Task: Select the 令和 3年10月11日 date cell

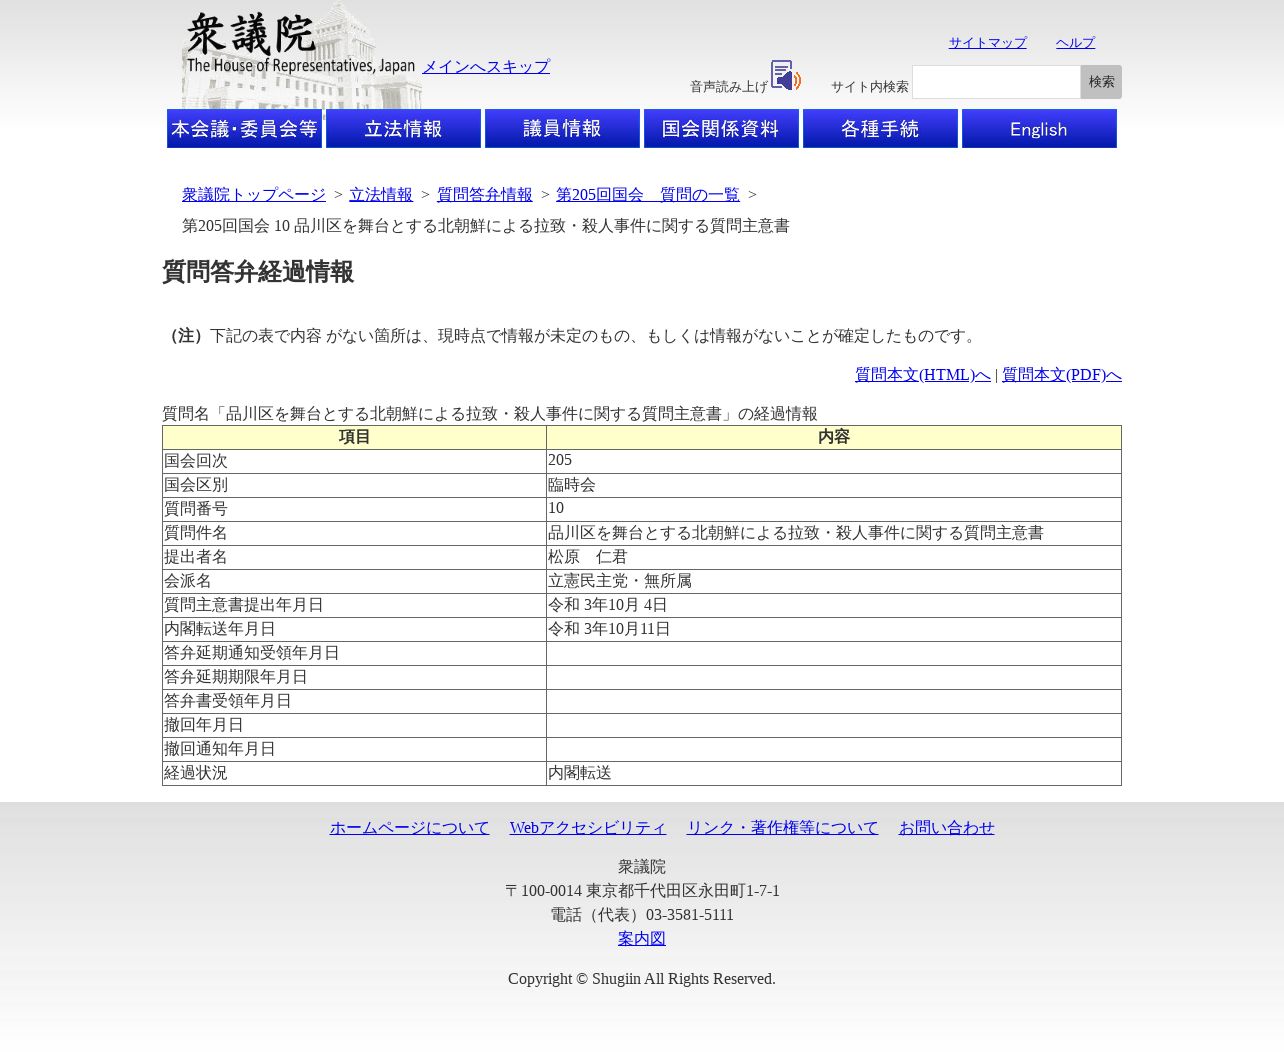Action: pos(834,629)
